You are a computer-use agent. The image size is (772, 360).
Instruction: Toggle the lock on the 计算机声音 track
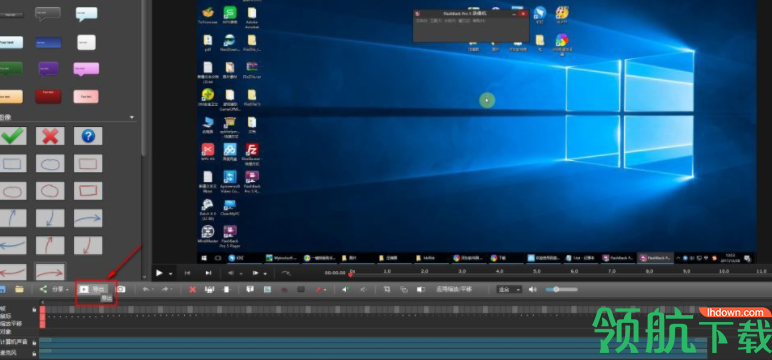point(34,342)
